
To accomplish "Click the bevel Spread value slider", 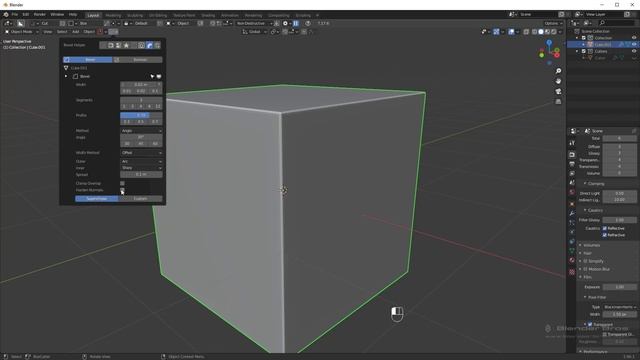I will click(x=141, y=175).
